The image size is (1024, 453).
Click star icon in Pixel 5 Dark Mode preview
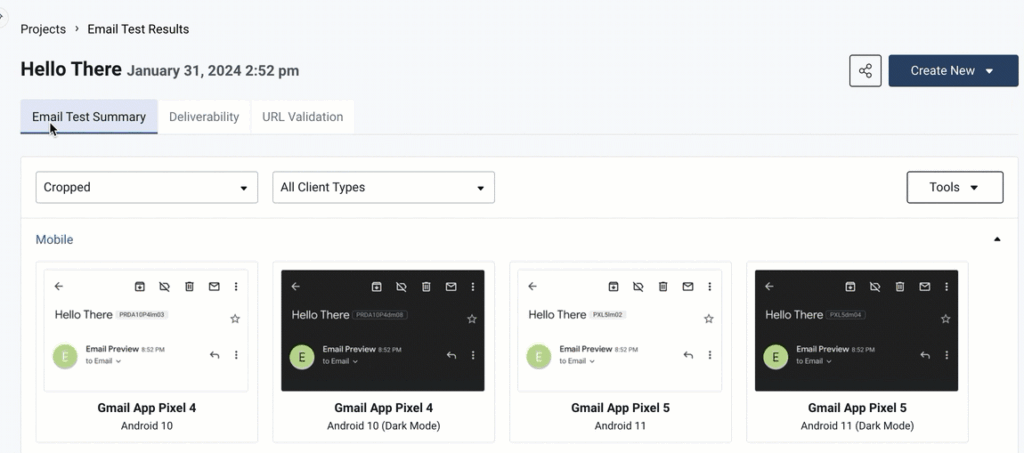945,319
